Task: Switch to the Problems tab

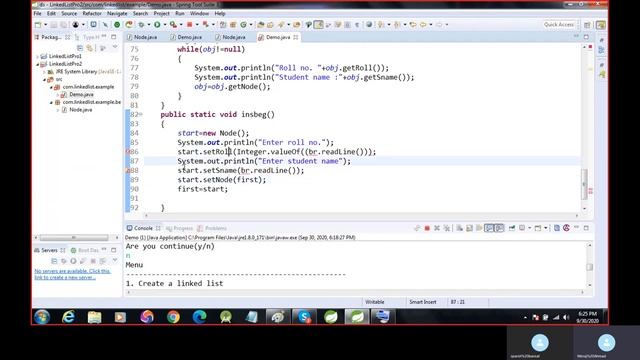Action: pyautogui.click(x=212, y=228)
